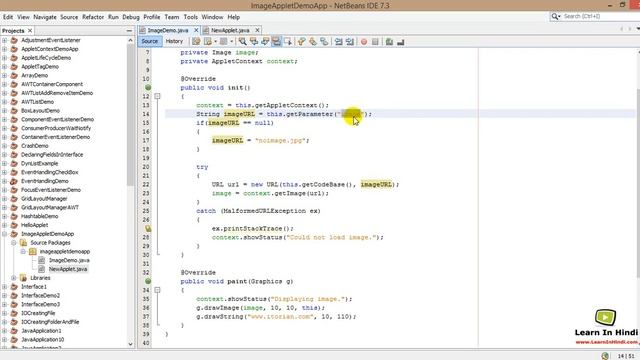
Task: Click hint lightbulb at printStackTrace line
Action: 148,229
